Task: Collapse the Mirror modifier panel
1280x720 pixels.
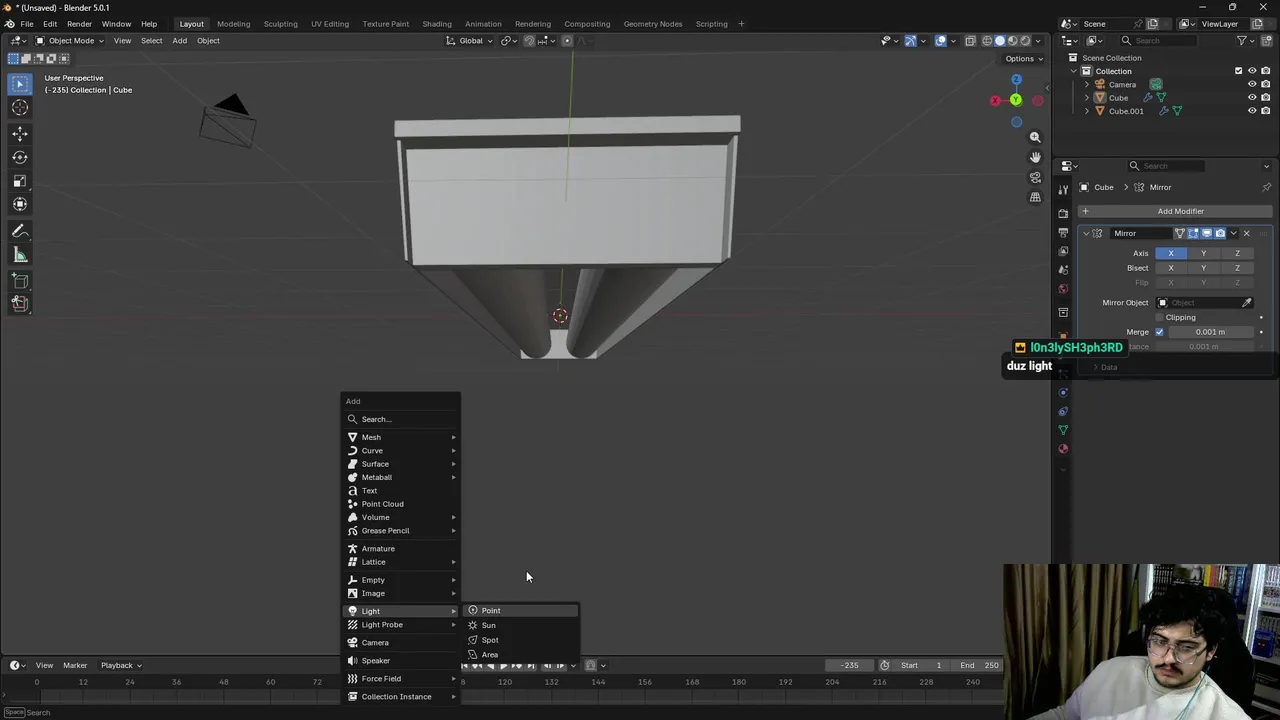Action: tap(1086, 233)
